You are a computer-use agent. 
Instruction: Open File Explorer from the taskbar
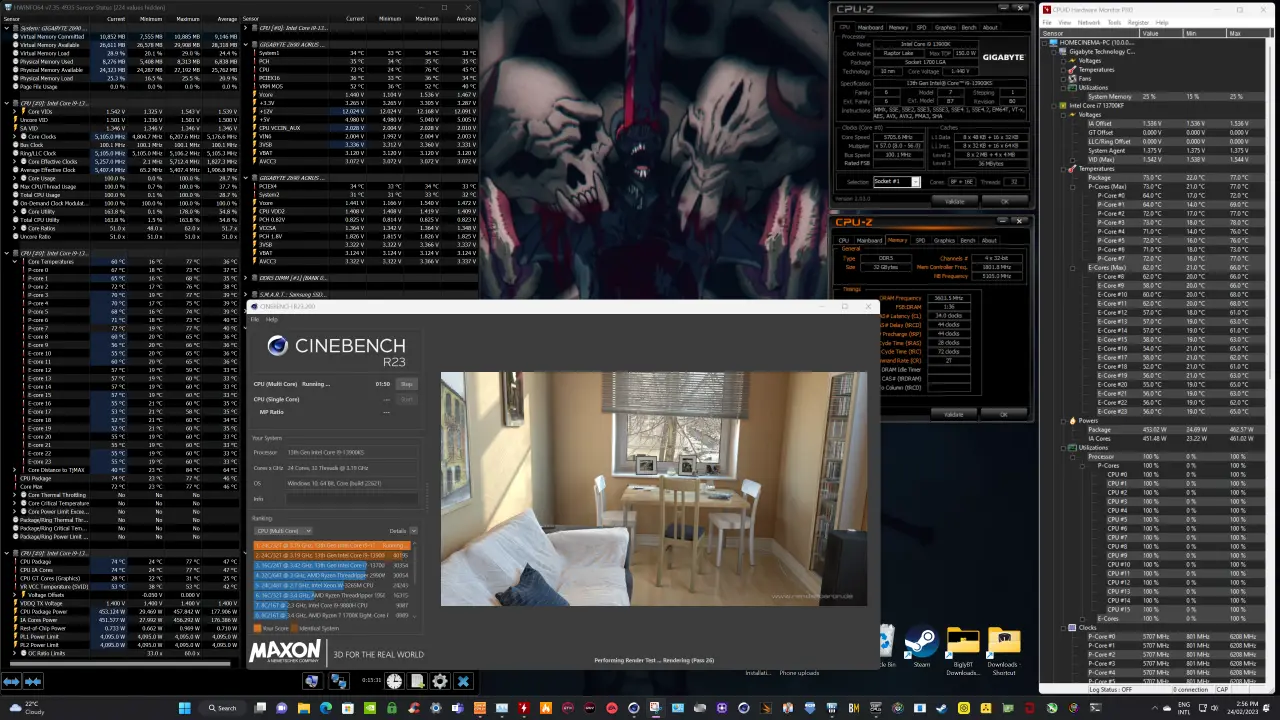coord(304,708)
